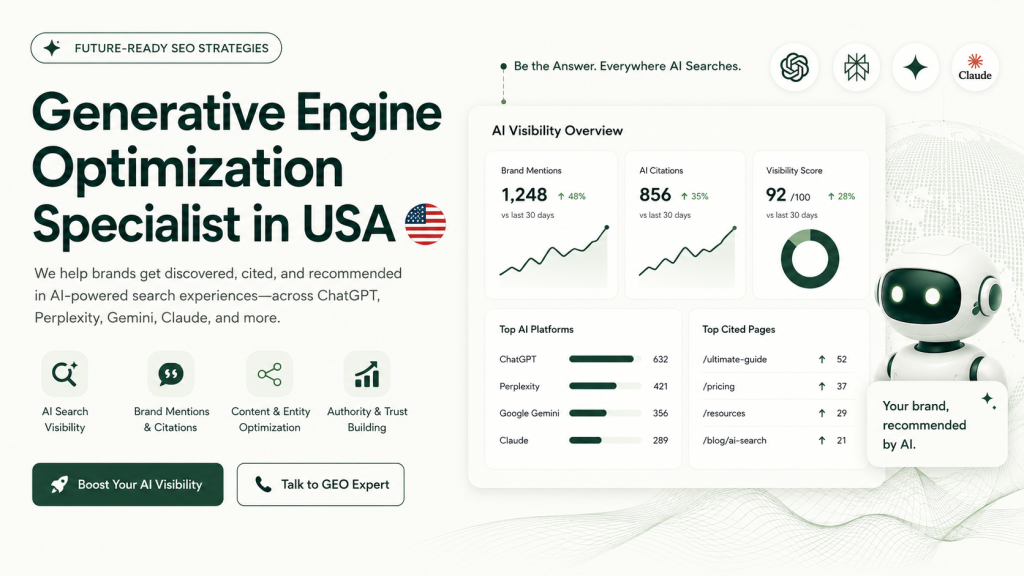The image size is (1024, 576).
Task: Click the up arrow beside /blog/ai-search
Action: 822,440
